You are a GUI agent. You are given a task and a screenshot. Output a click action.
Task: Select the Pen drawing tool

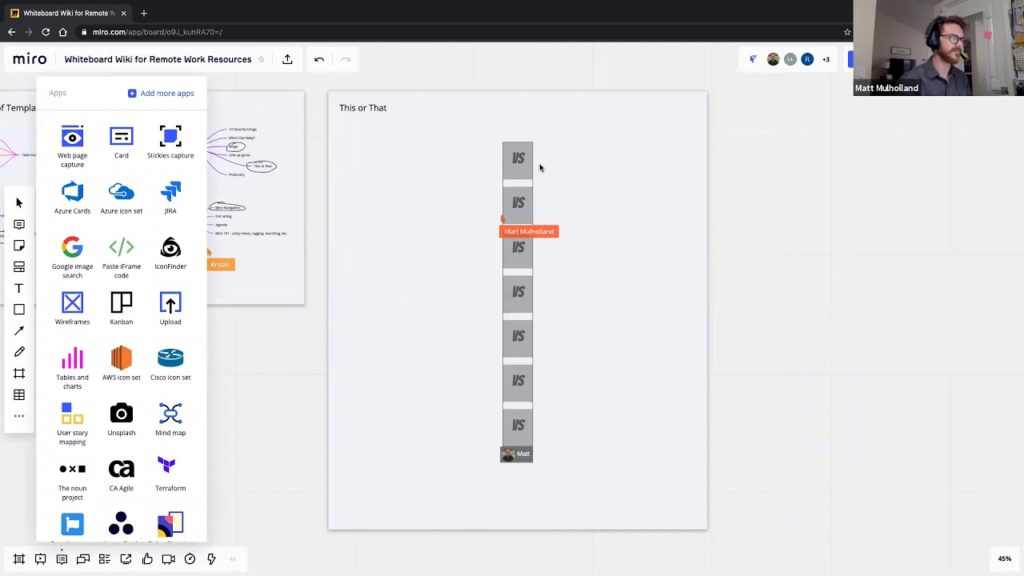(x=19, y=352)
